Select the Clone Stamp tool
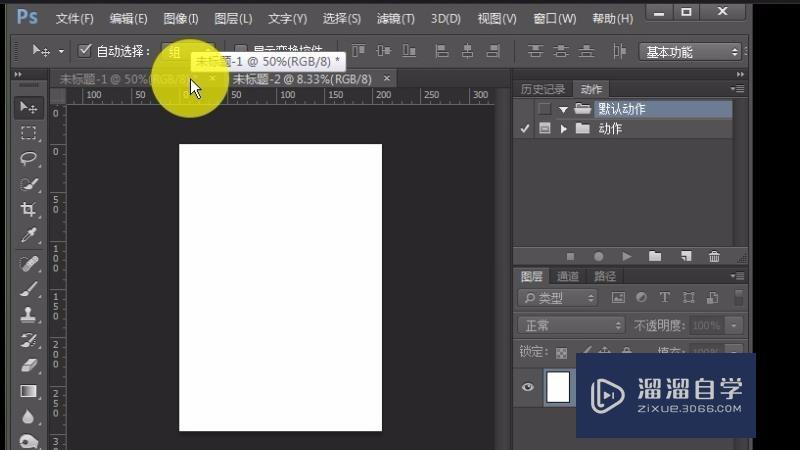Image resolution: width=800 pixels, height=450 pixels. point(29,314)
